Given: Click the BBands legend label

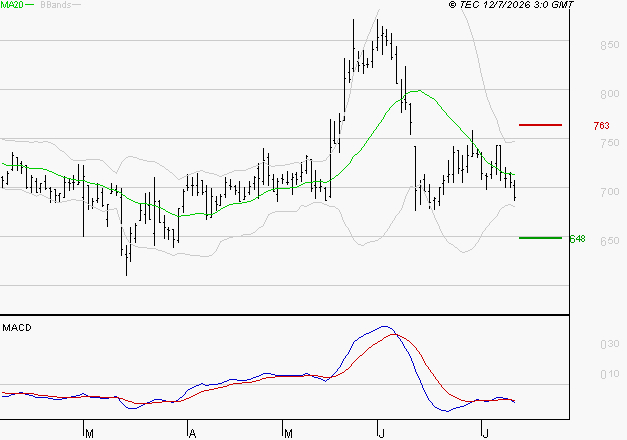Looking at the screenshot, I should click(x=56, y=5).
